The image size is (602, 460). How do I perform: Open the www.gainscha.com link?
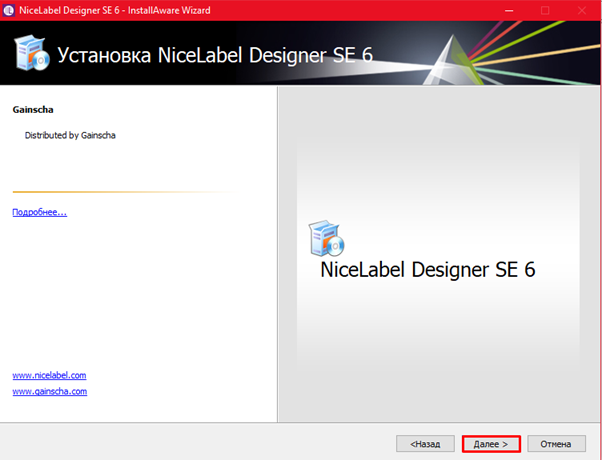[50, 391]
